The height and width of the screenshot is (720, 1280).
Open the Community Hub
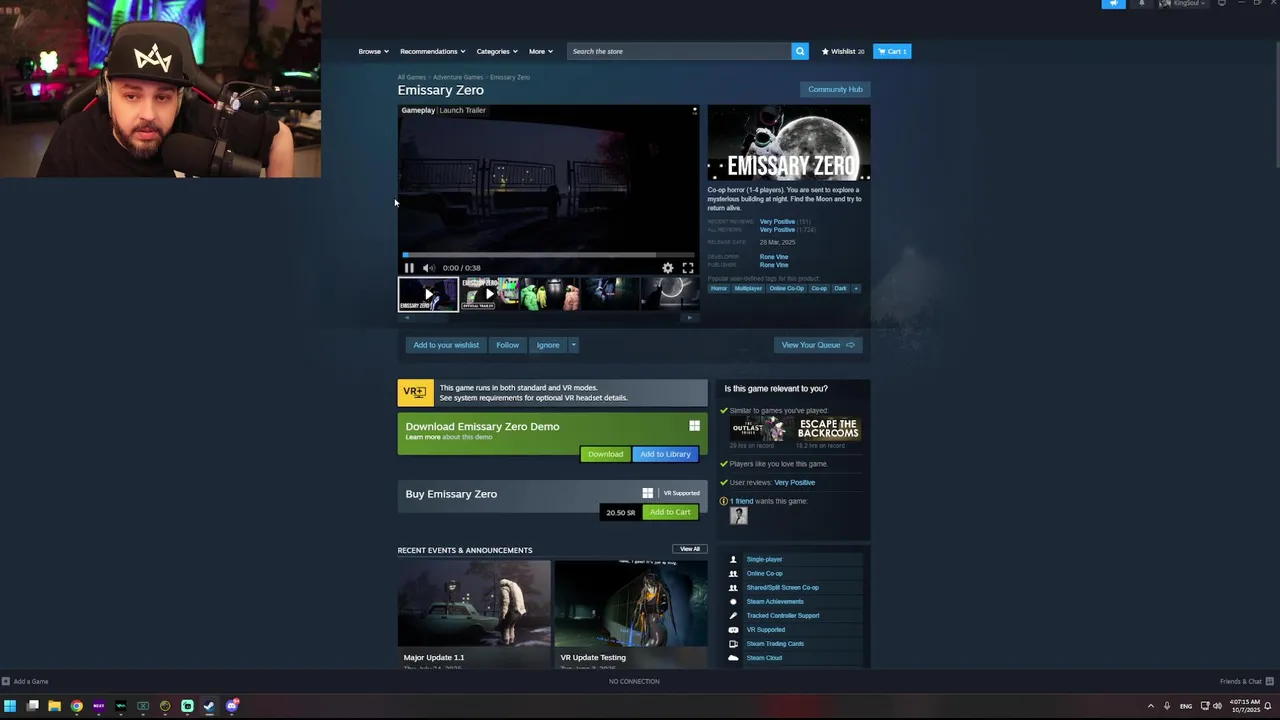click(835, 89)
